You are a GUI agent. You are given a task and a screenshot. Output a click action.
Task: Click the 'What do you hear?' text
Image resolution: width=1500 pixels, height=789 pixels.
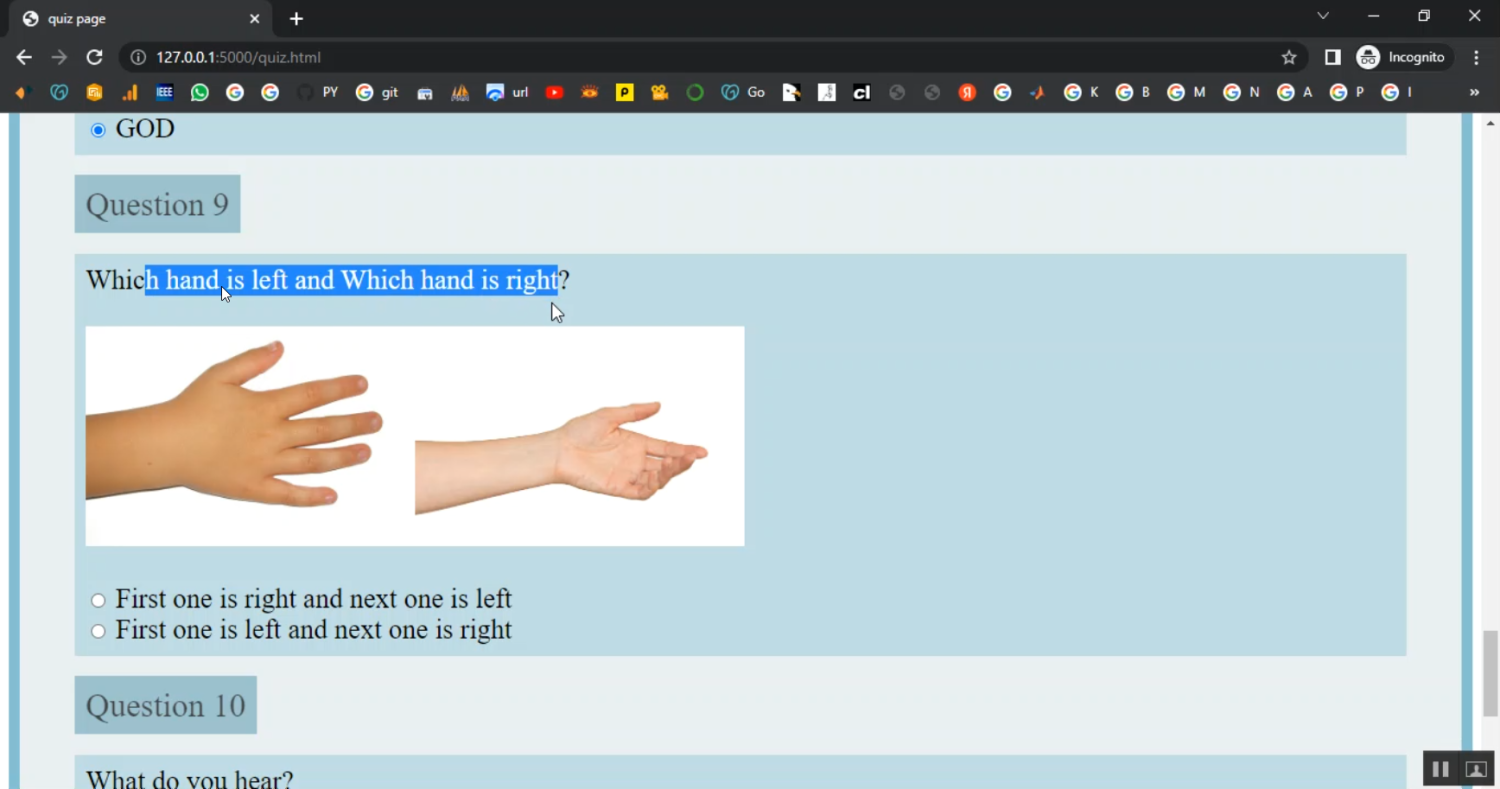tap(190, 779)
